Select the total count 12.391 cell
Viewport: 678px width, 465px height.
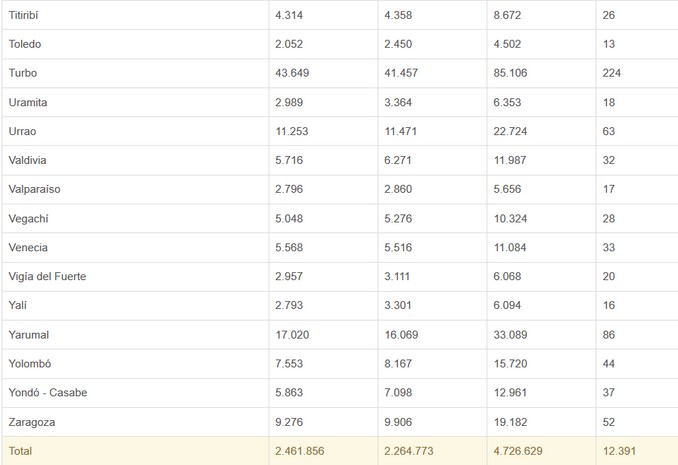coord(620,451)
